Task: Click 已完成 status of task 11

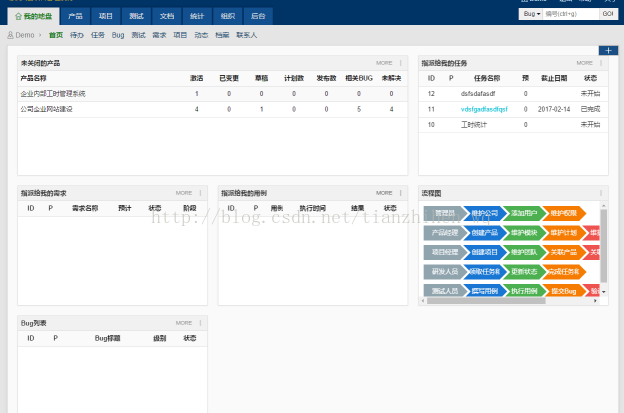Action: pyautogui.click(x=590, y=109)
